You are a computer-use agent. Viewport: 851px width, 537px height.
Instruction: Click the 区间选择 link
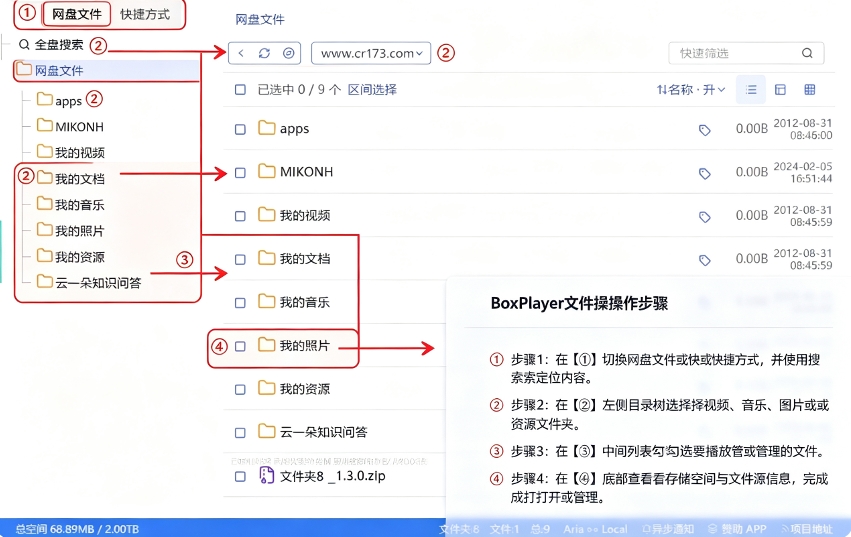[372, 90]
